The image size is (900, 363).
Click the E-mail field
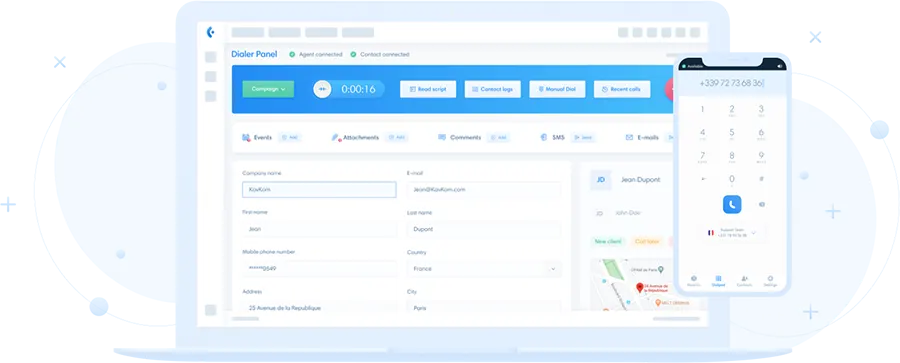click(x=484, y=190)
